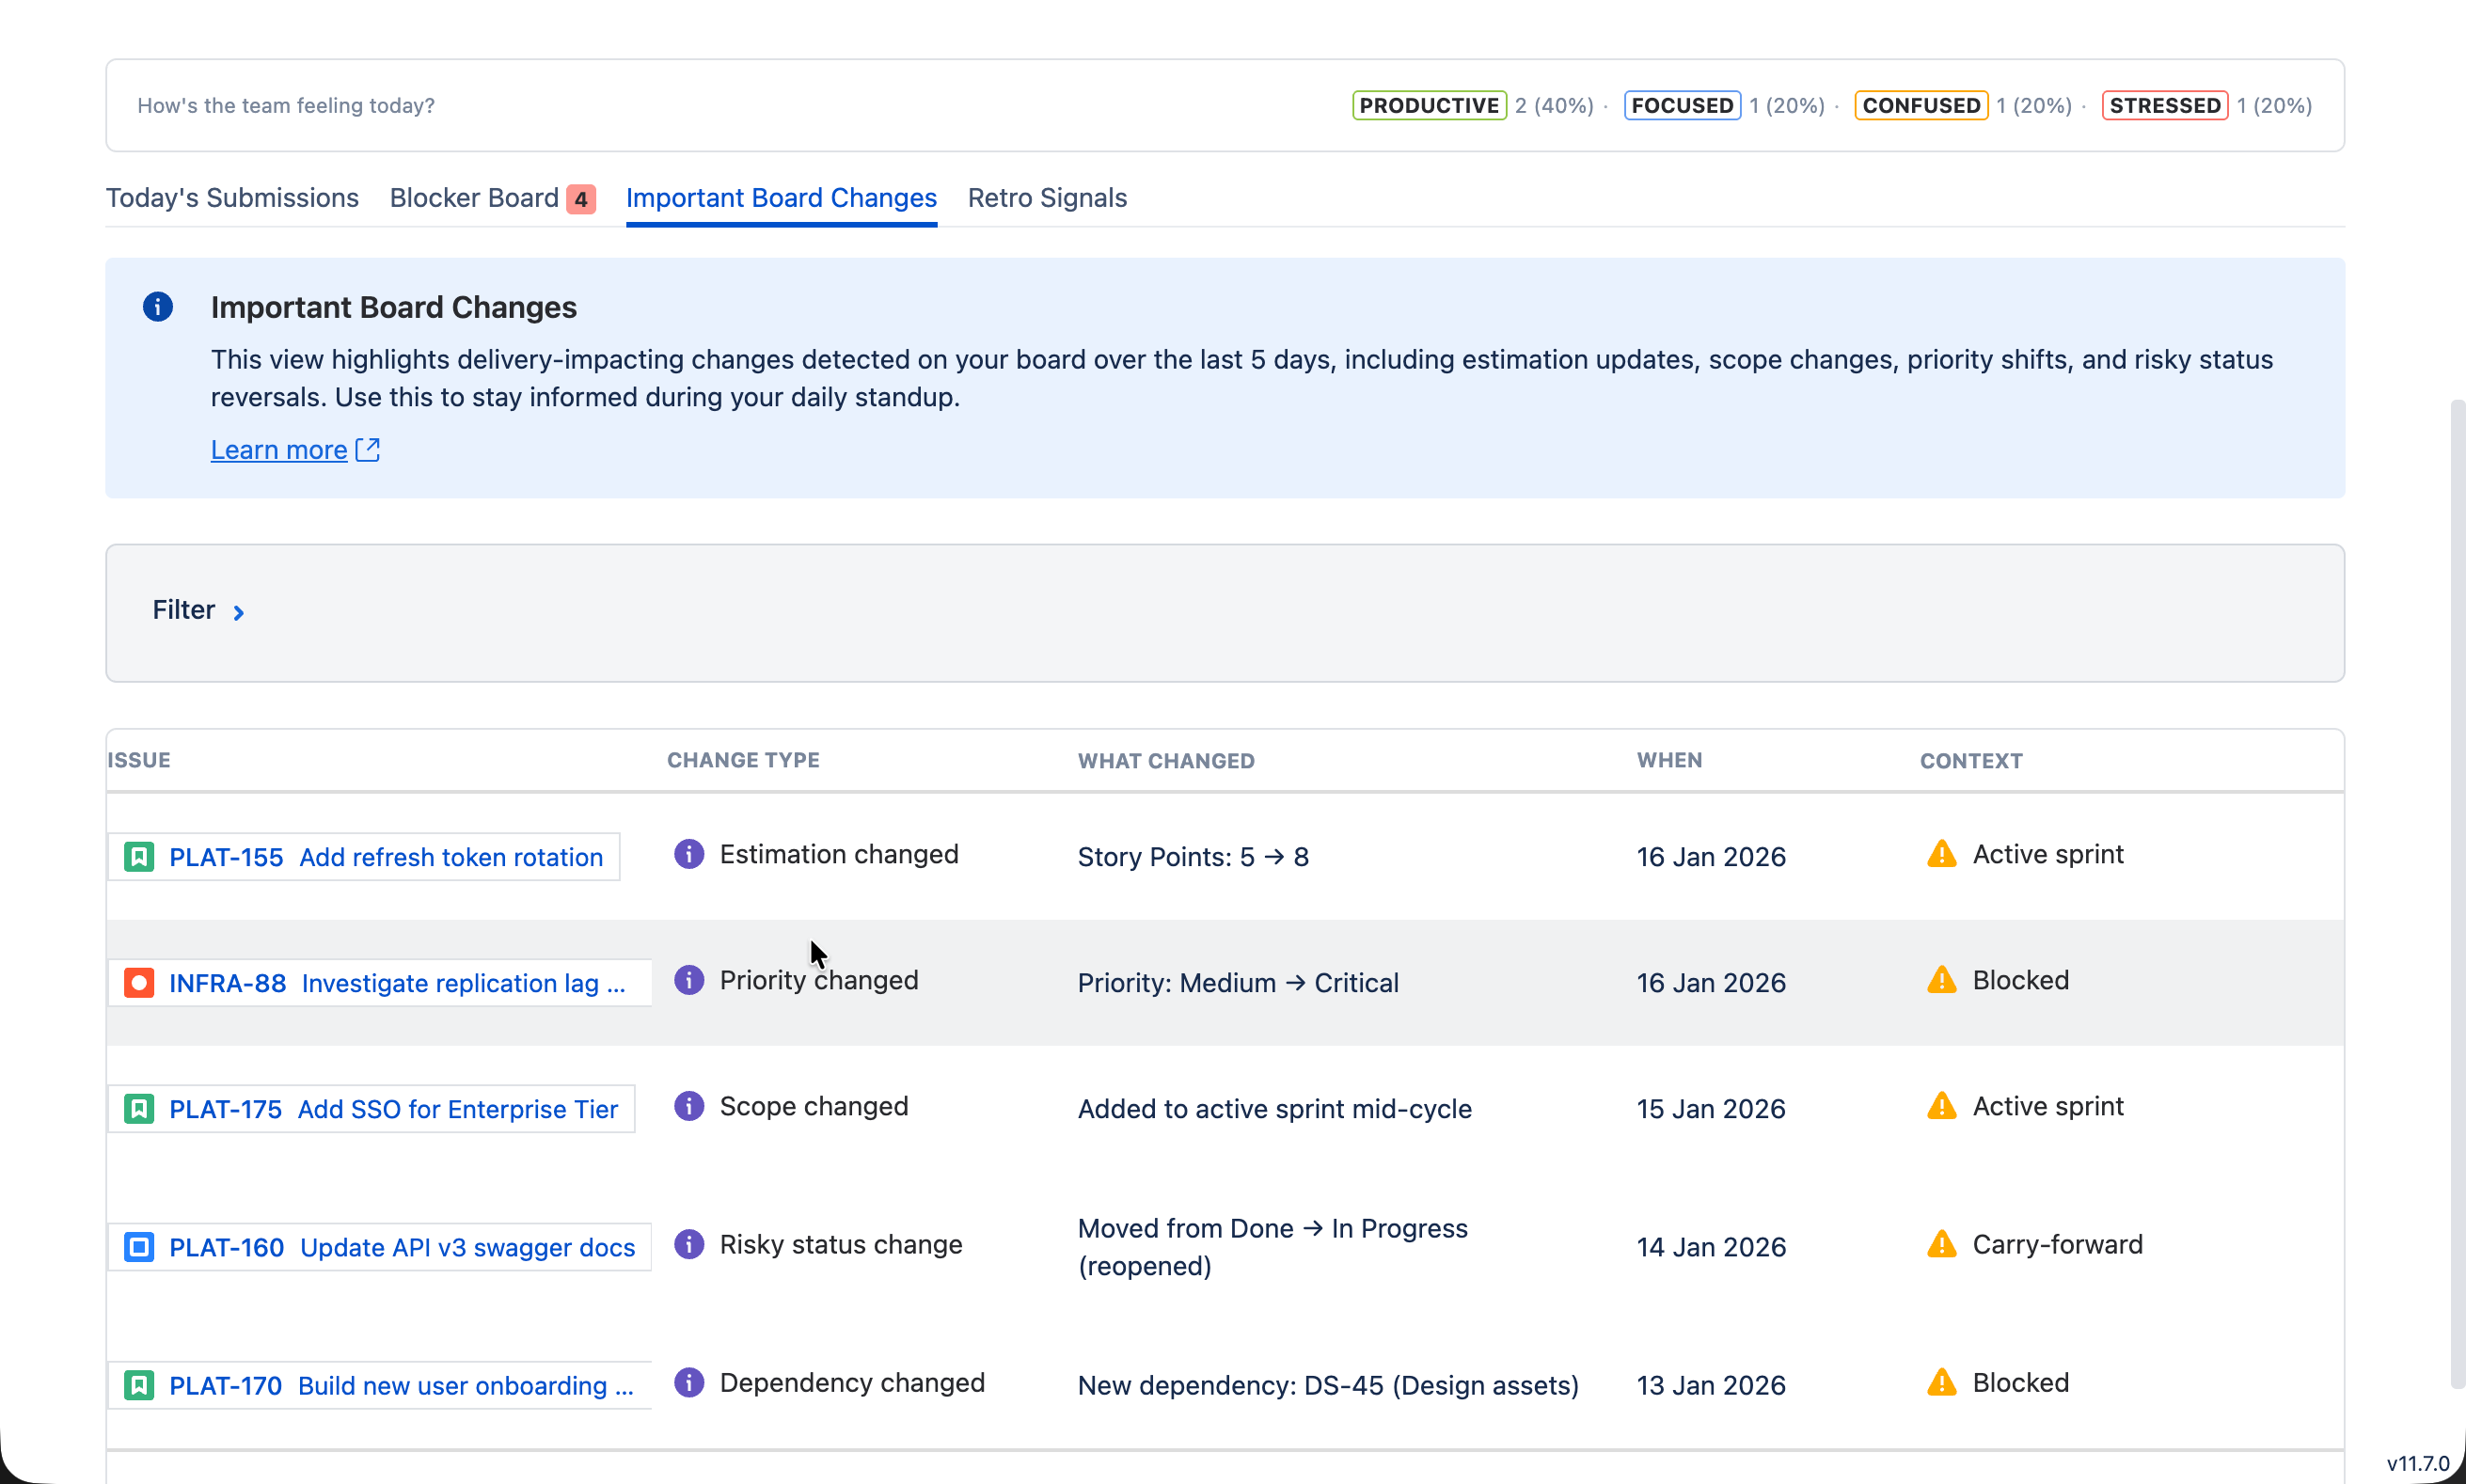The width and height of the screenshot is (2466, 1484).
Task: Click the INFRA-88 bug type icon
Action: pyautogui.click(x=139, y=983)
